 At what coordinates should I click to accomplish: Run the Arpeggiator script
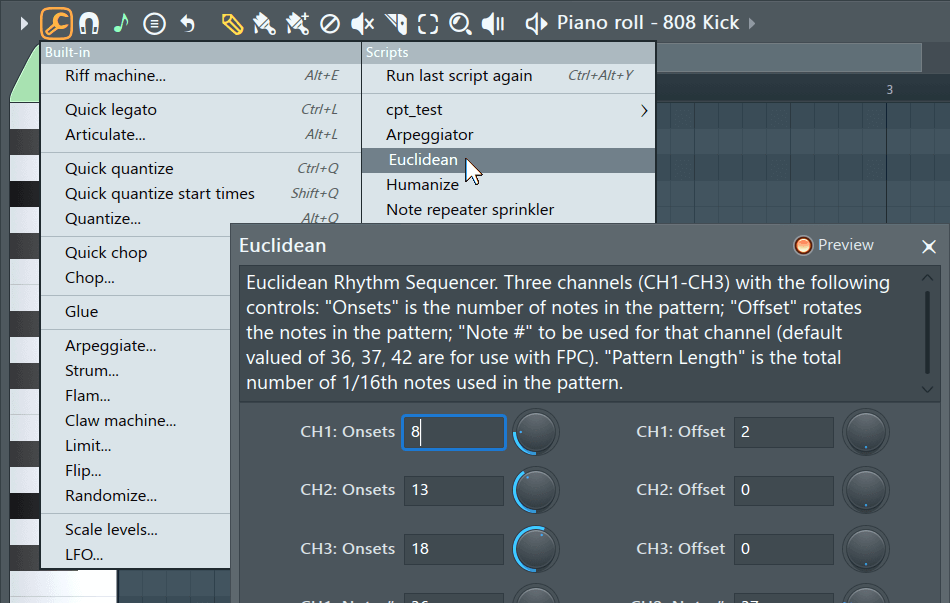[x=430, y=135]
